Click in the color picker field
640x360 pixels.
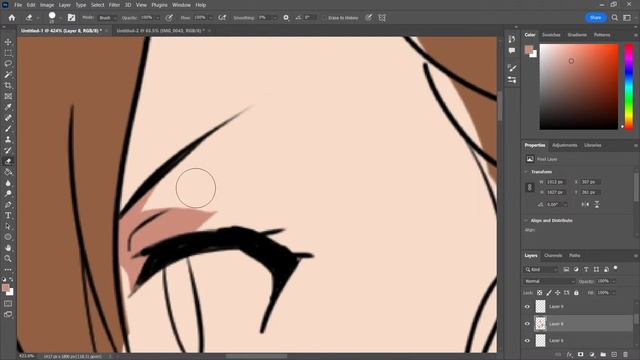(579, 87)
